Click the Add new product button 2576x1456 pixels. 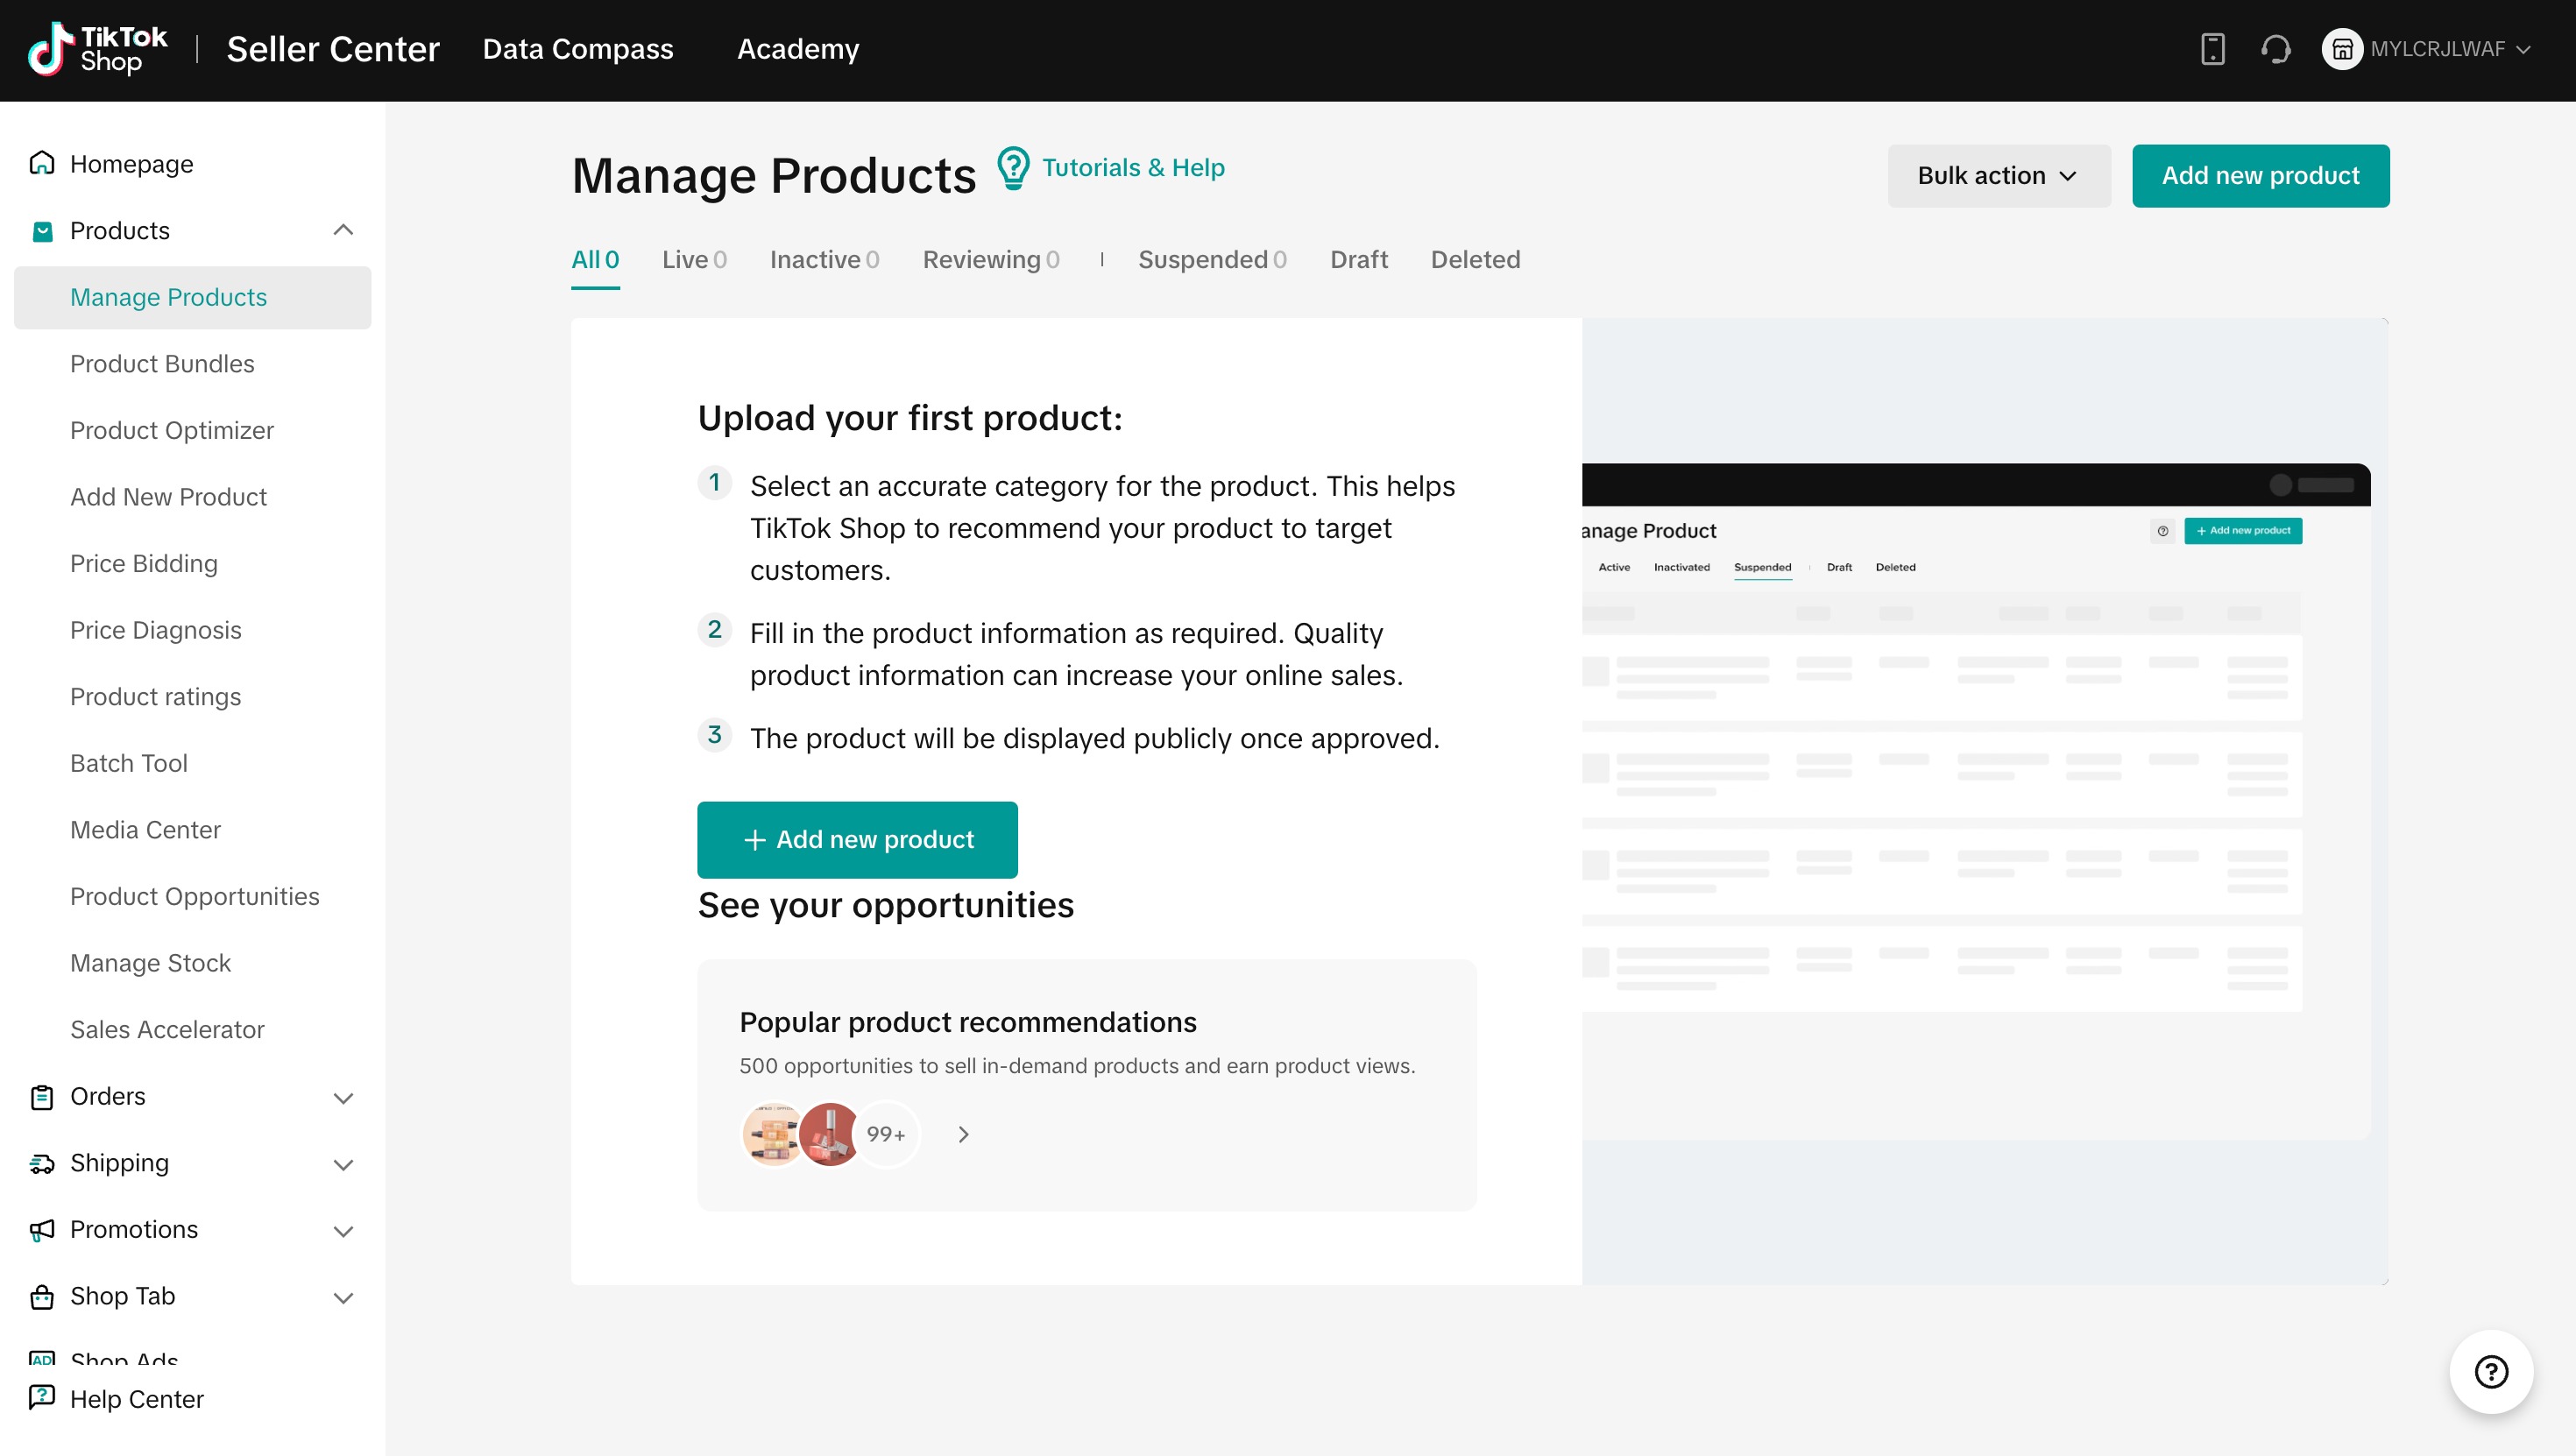click(2261, 175)
